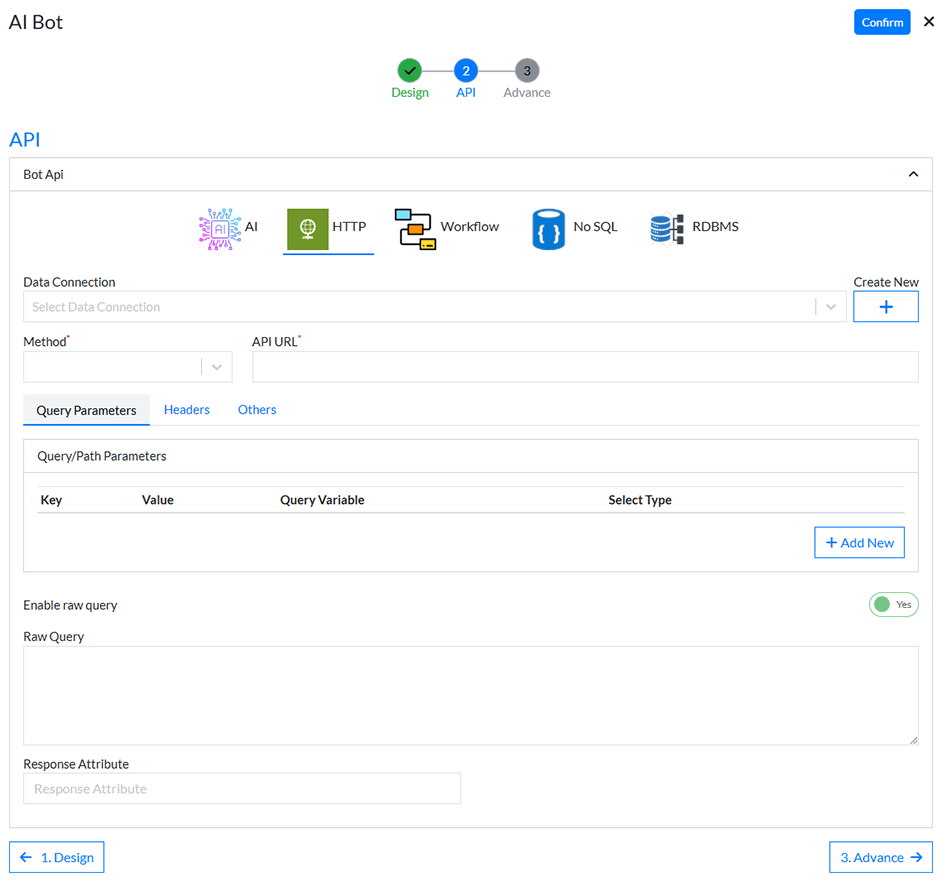This screenshot has height=882, width=942.
Task: Select the HTTP globe icon
Action: pos(308,228)
